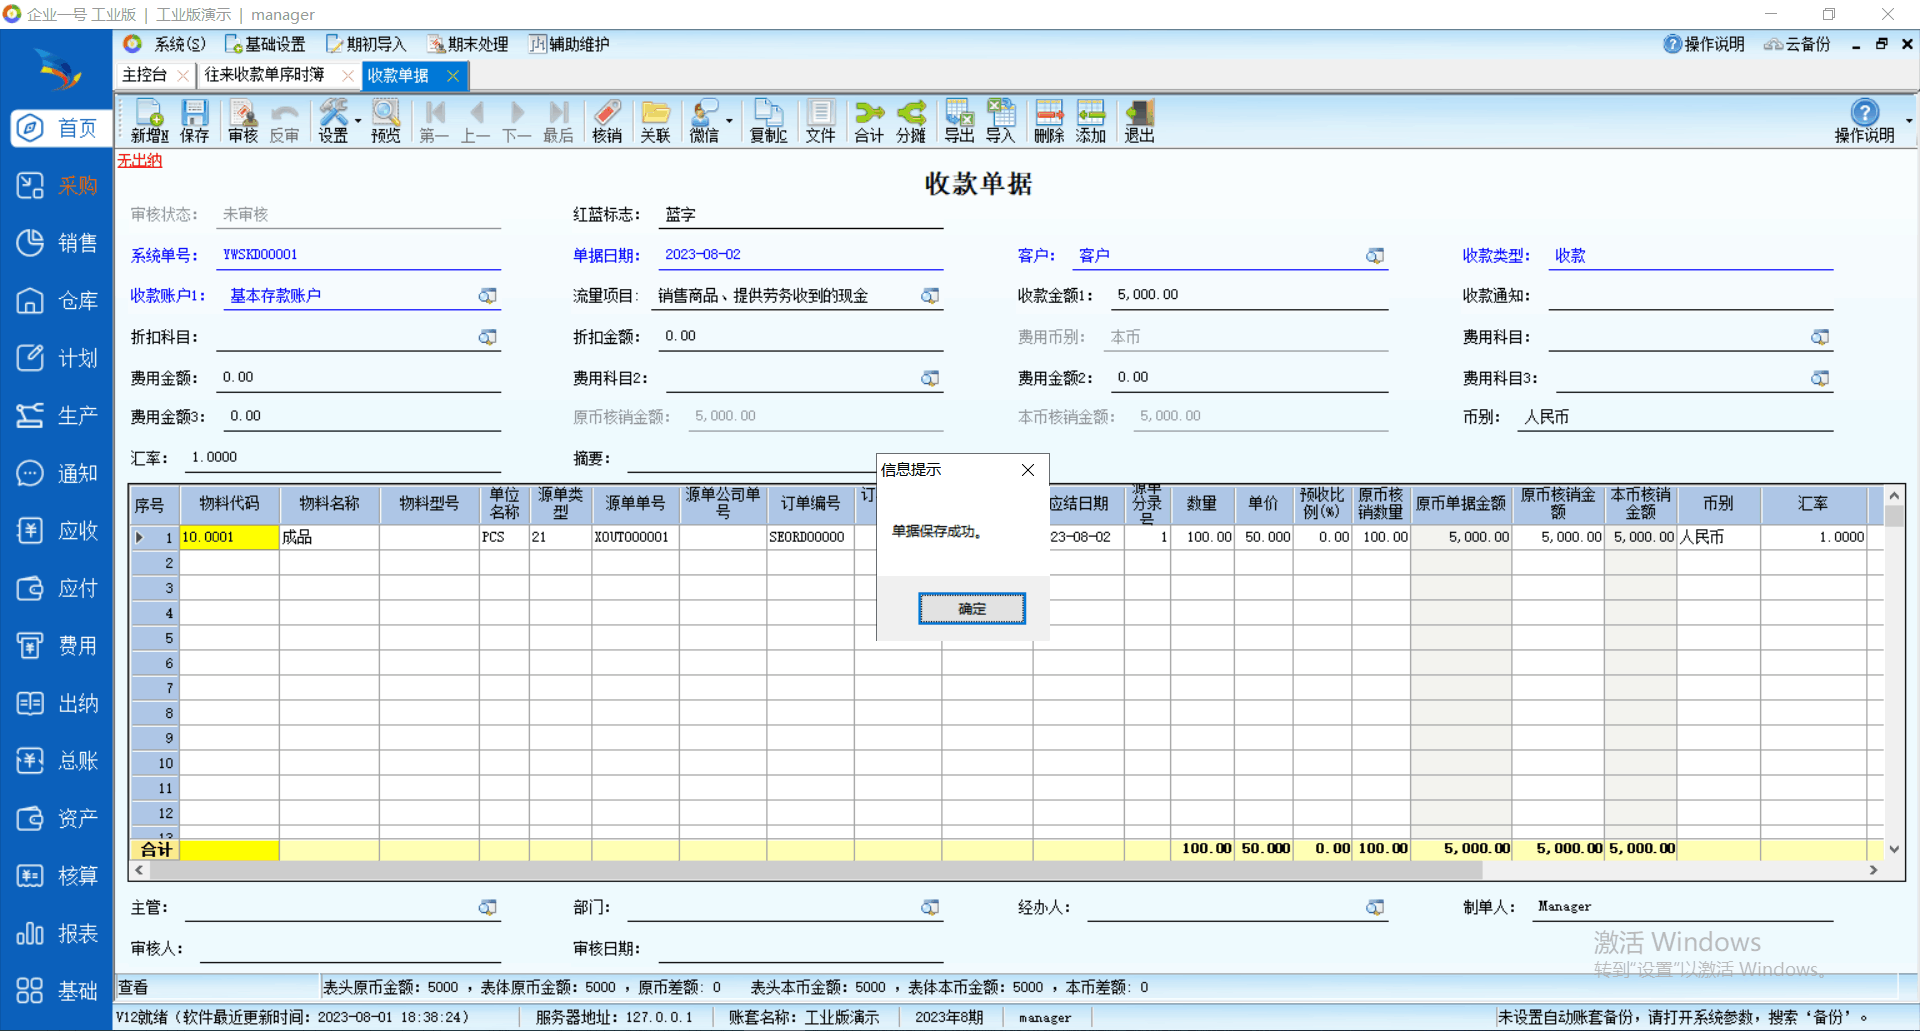
Task: Open lookup for 客户 field
Action: click(1375, 256)
